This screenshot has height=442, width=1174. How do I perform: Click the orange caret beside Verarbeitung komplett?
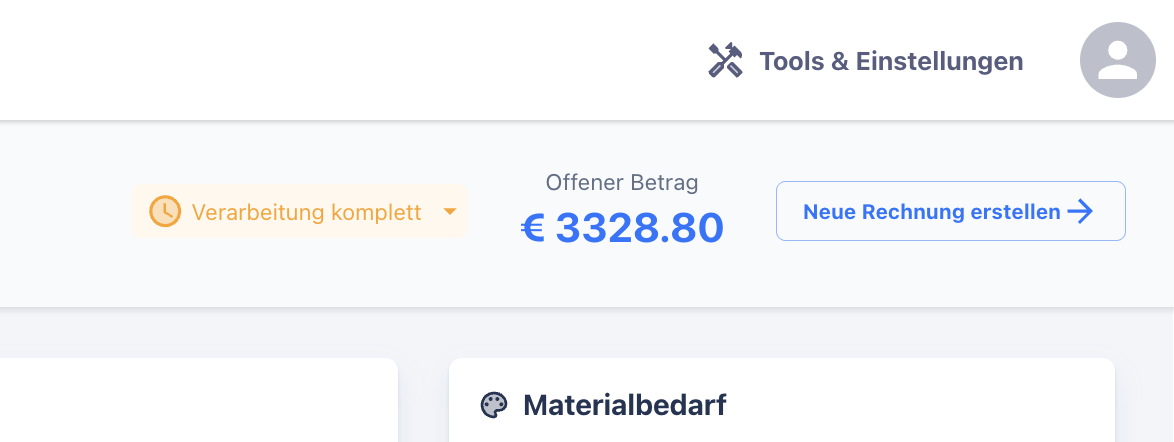pos(450,212)
